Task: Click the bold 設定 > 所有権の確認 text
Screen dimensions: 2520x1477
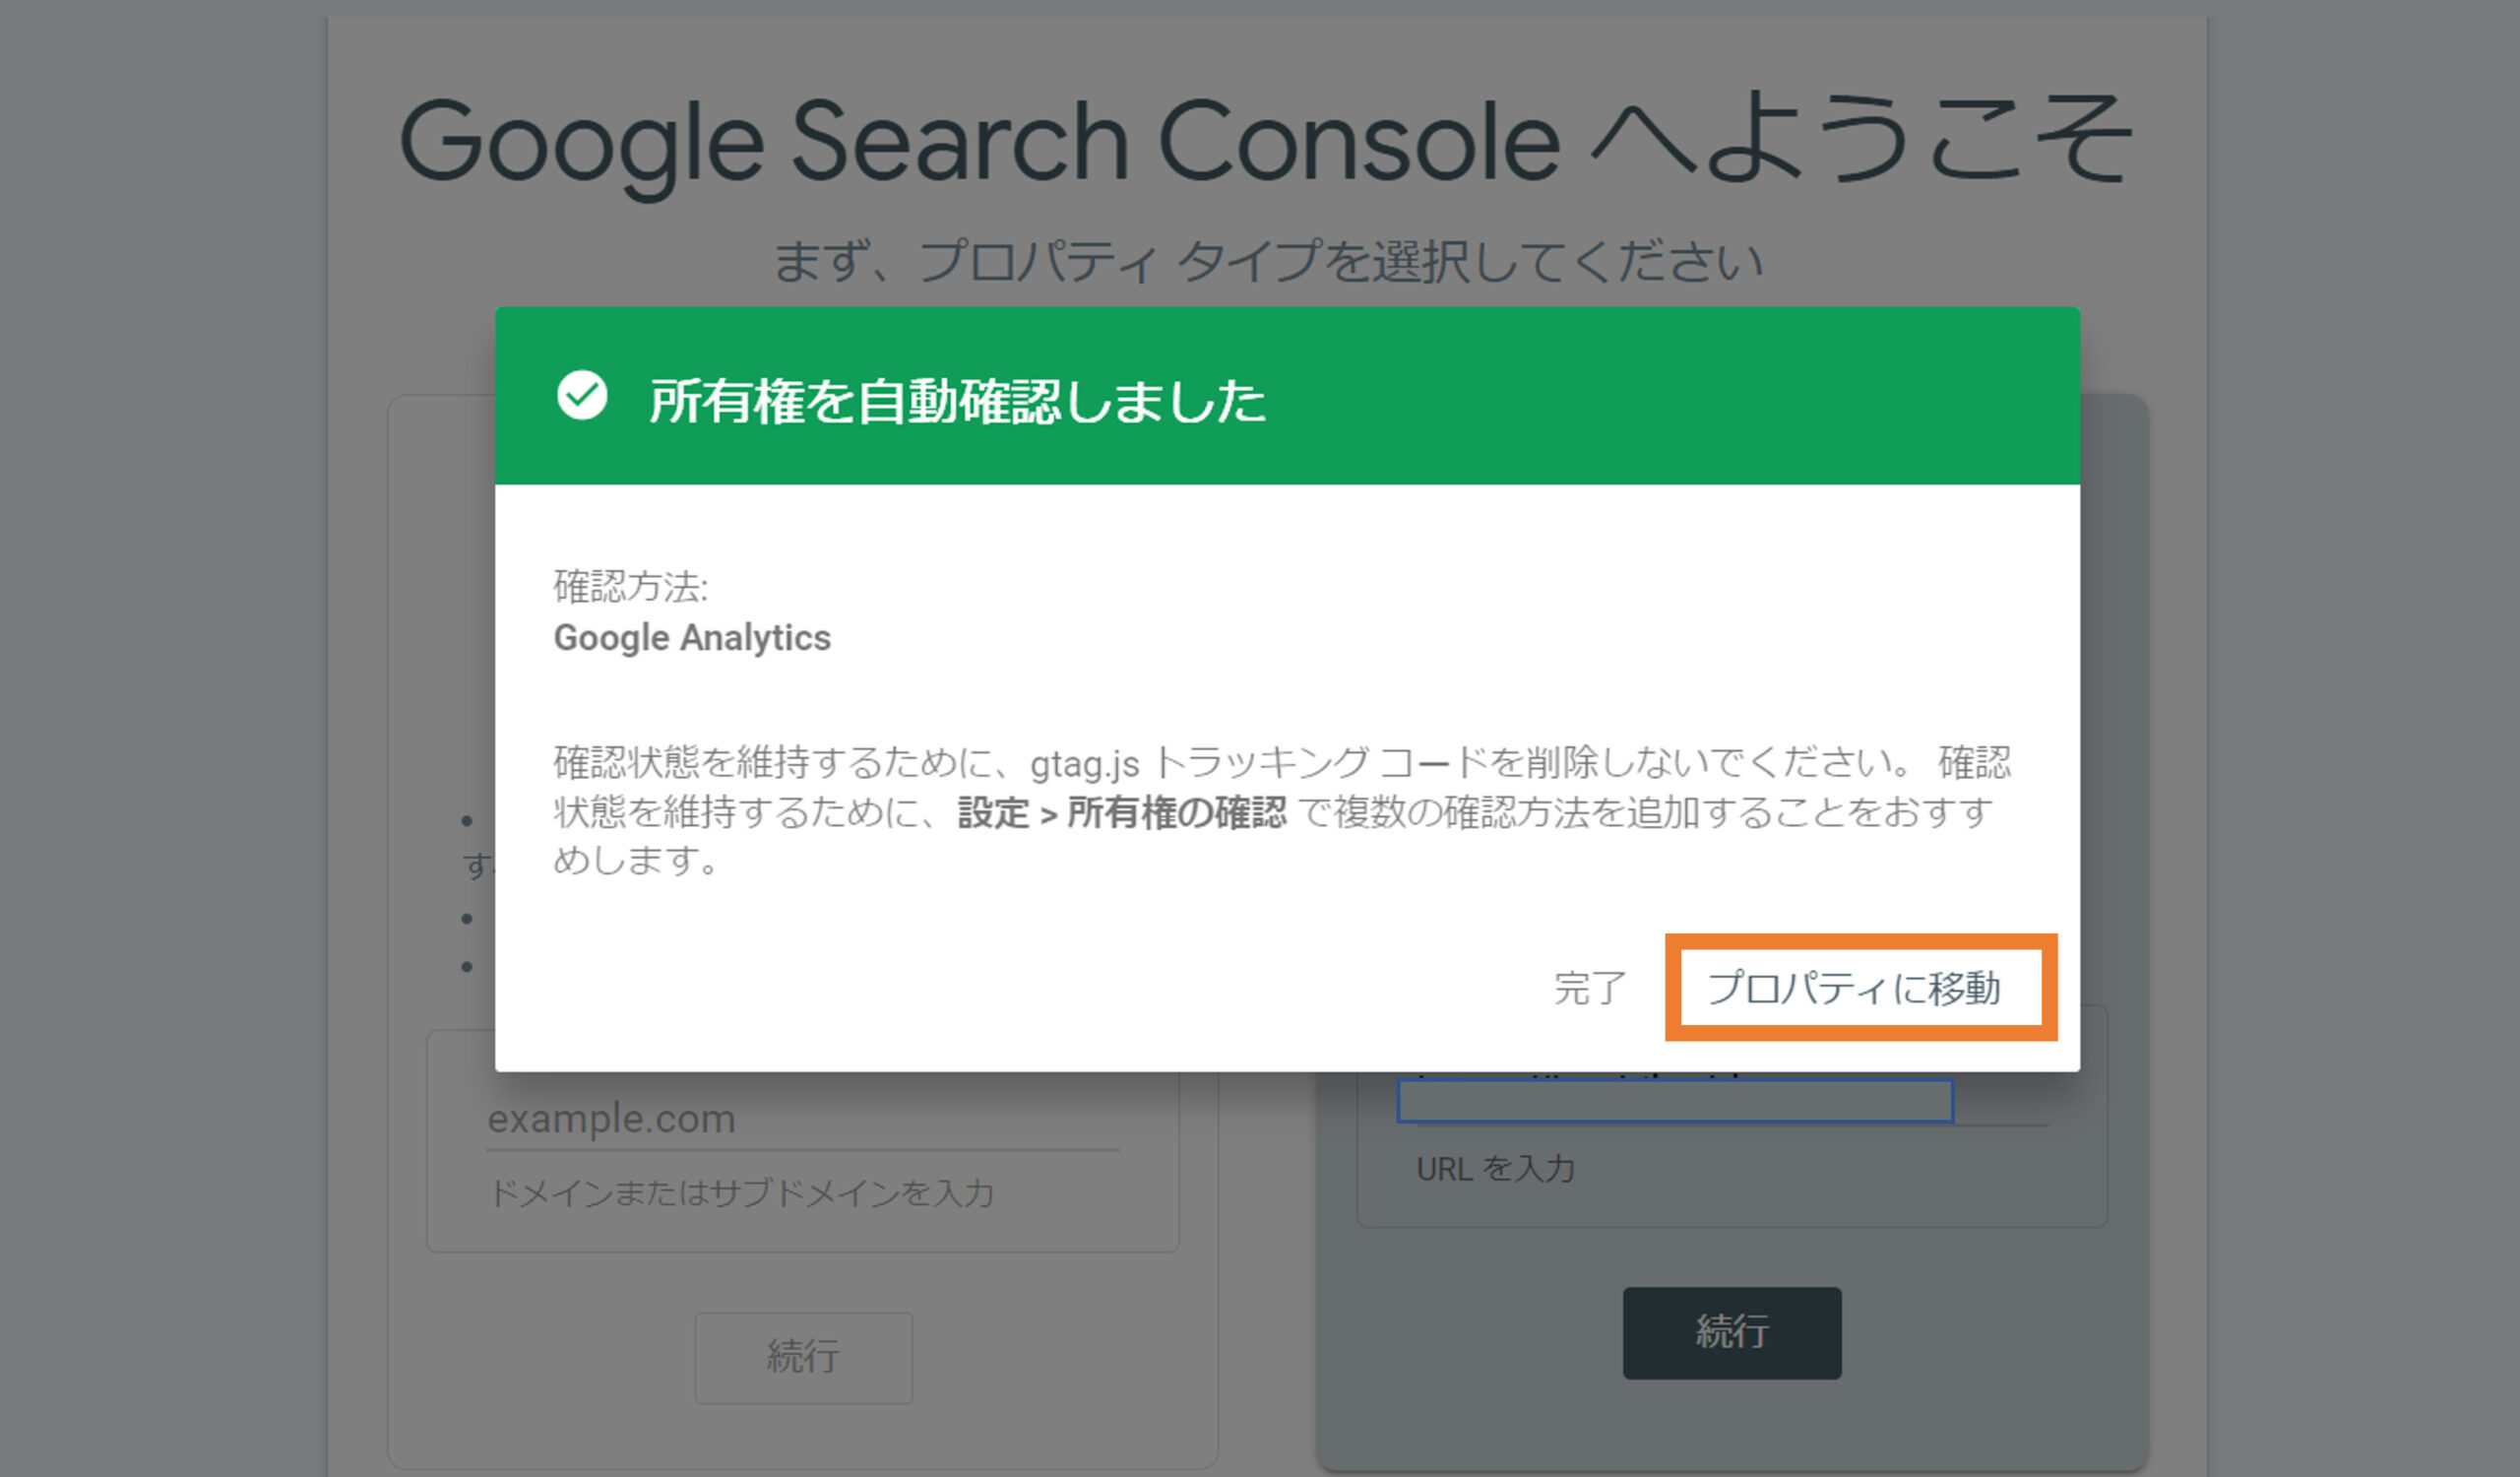Action: (x=1121, y=812)
